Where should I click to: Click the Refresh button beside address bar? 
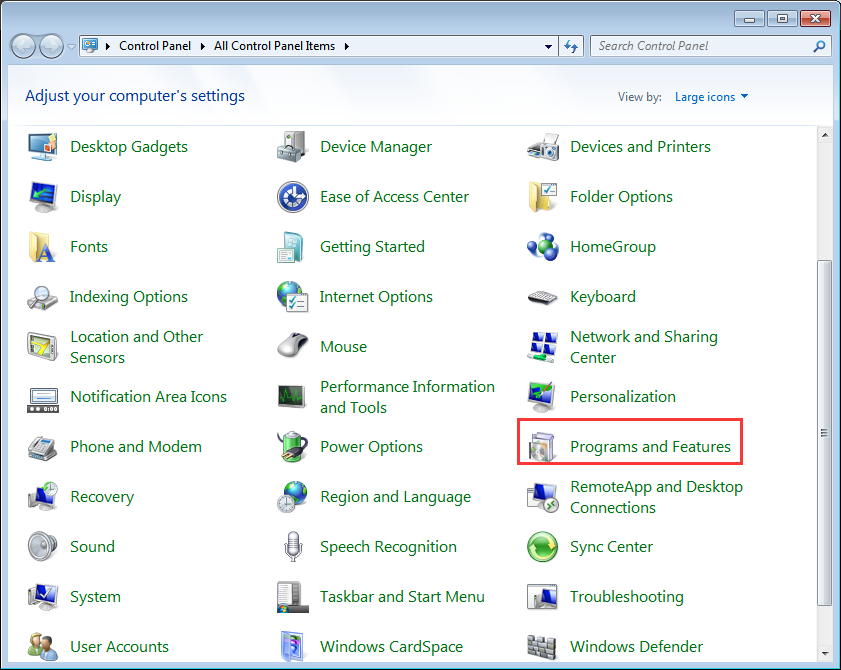coord(572,46)
